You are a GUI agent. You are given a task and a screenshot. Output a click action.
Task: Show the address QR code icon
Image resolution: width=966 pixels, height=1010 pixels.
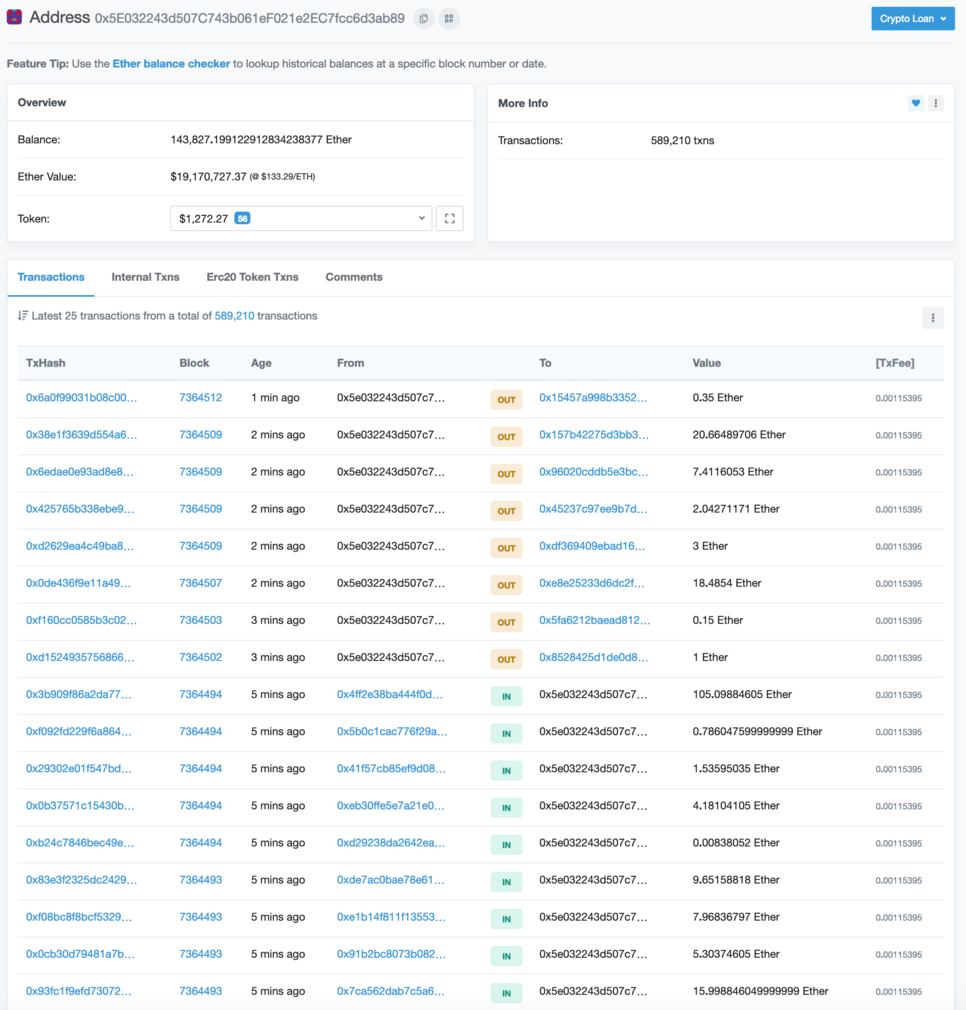pos(449,19)
